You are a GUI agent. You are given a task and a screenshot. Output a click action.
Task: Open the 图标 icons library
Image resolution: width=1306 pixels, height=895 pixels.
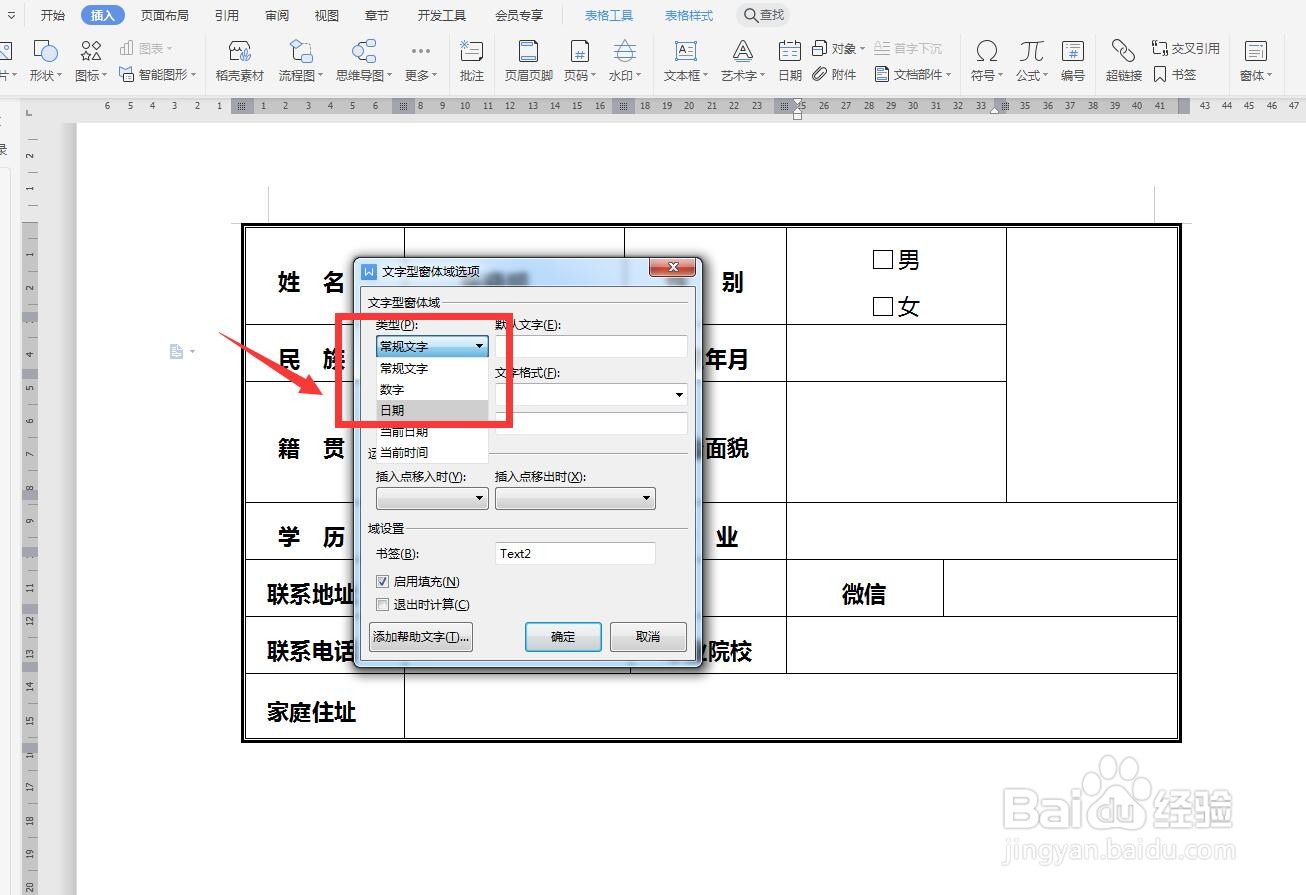90,61
